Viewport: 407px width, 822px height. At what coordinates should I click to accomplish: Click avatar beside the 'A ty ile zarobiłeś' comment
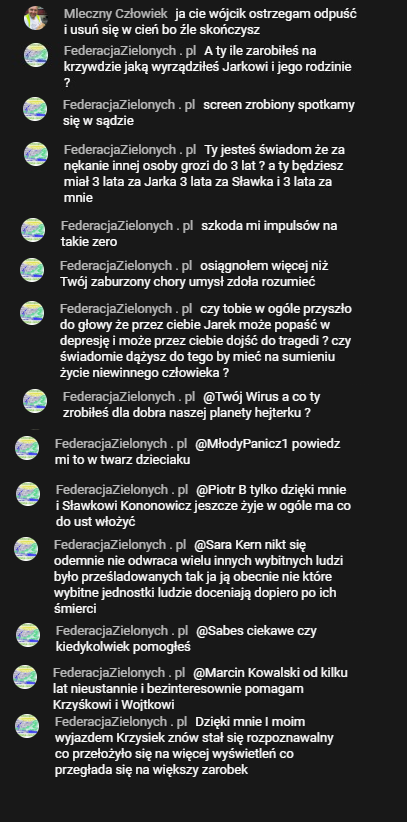coord(36,55)
